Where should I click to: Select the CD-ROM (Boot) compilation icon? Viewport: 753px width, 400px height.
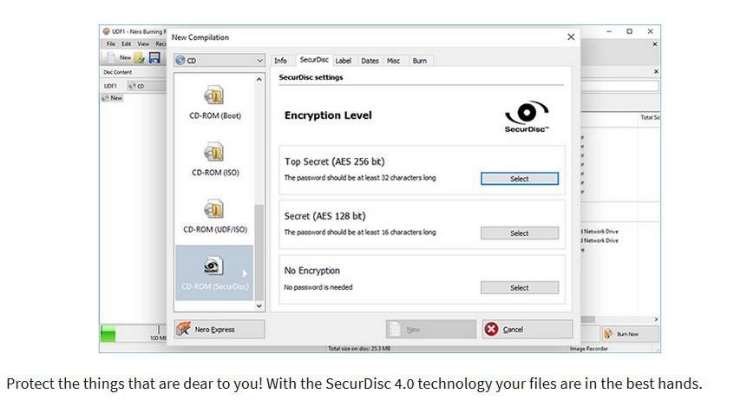(x=214, y=95)
